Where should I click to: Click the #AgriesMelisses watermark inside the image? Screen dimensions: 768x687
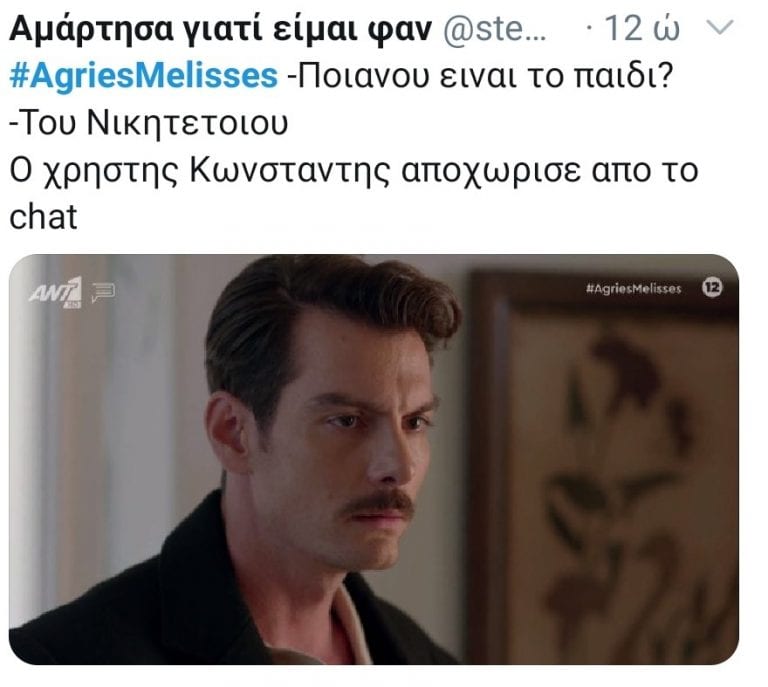click(x=633, y=288)
